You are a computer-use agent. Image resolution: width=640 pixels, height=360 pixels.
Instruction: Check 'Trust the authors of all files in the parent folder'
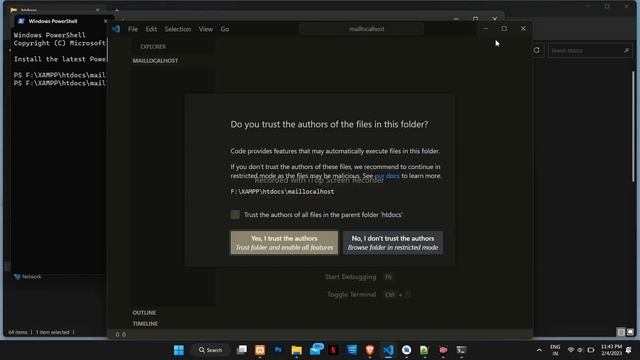(x=235, y=215)
